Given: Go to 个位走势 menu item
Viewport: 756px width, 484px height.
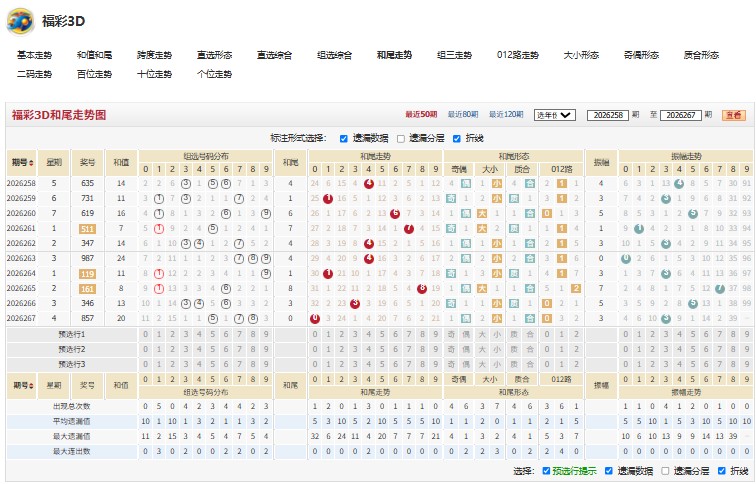Looking at the screenshot, I should pos(215,74).
